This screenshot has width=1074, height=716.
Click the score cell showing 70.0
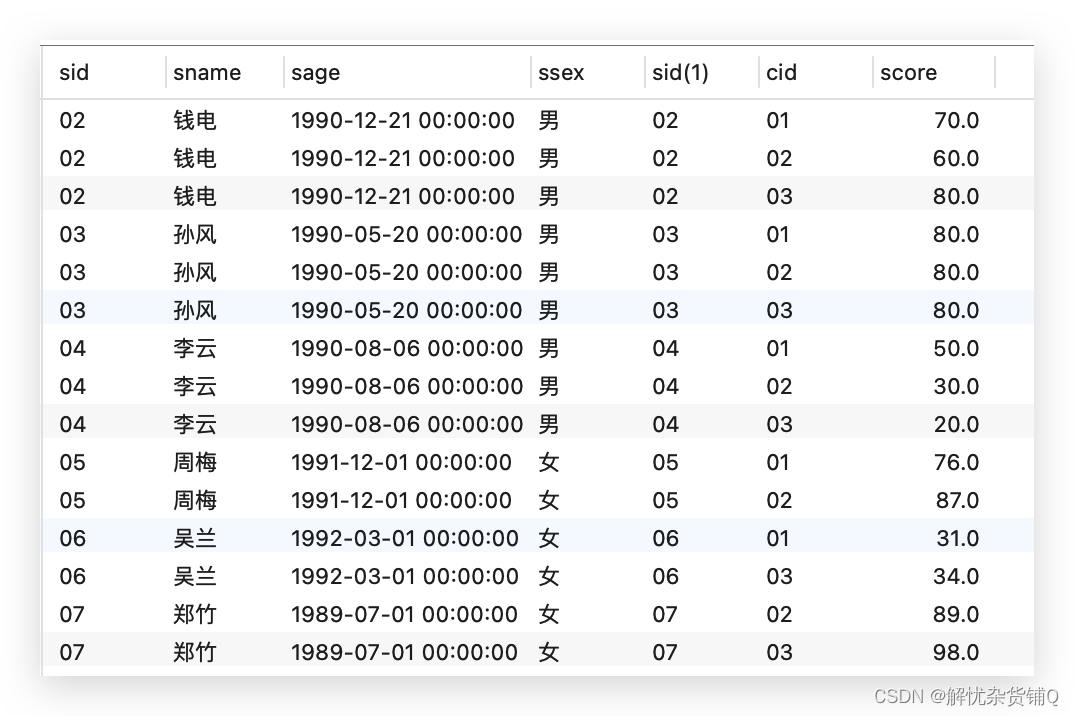(x=956, y=121)
